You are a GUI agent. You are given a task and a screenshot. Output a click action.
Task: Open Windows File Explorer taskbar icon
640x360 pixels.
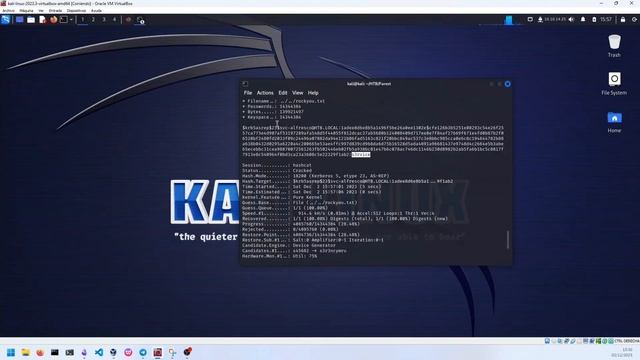tap(25, 352)
